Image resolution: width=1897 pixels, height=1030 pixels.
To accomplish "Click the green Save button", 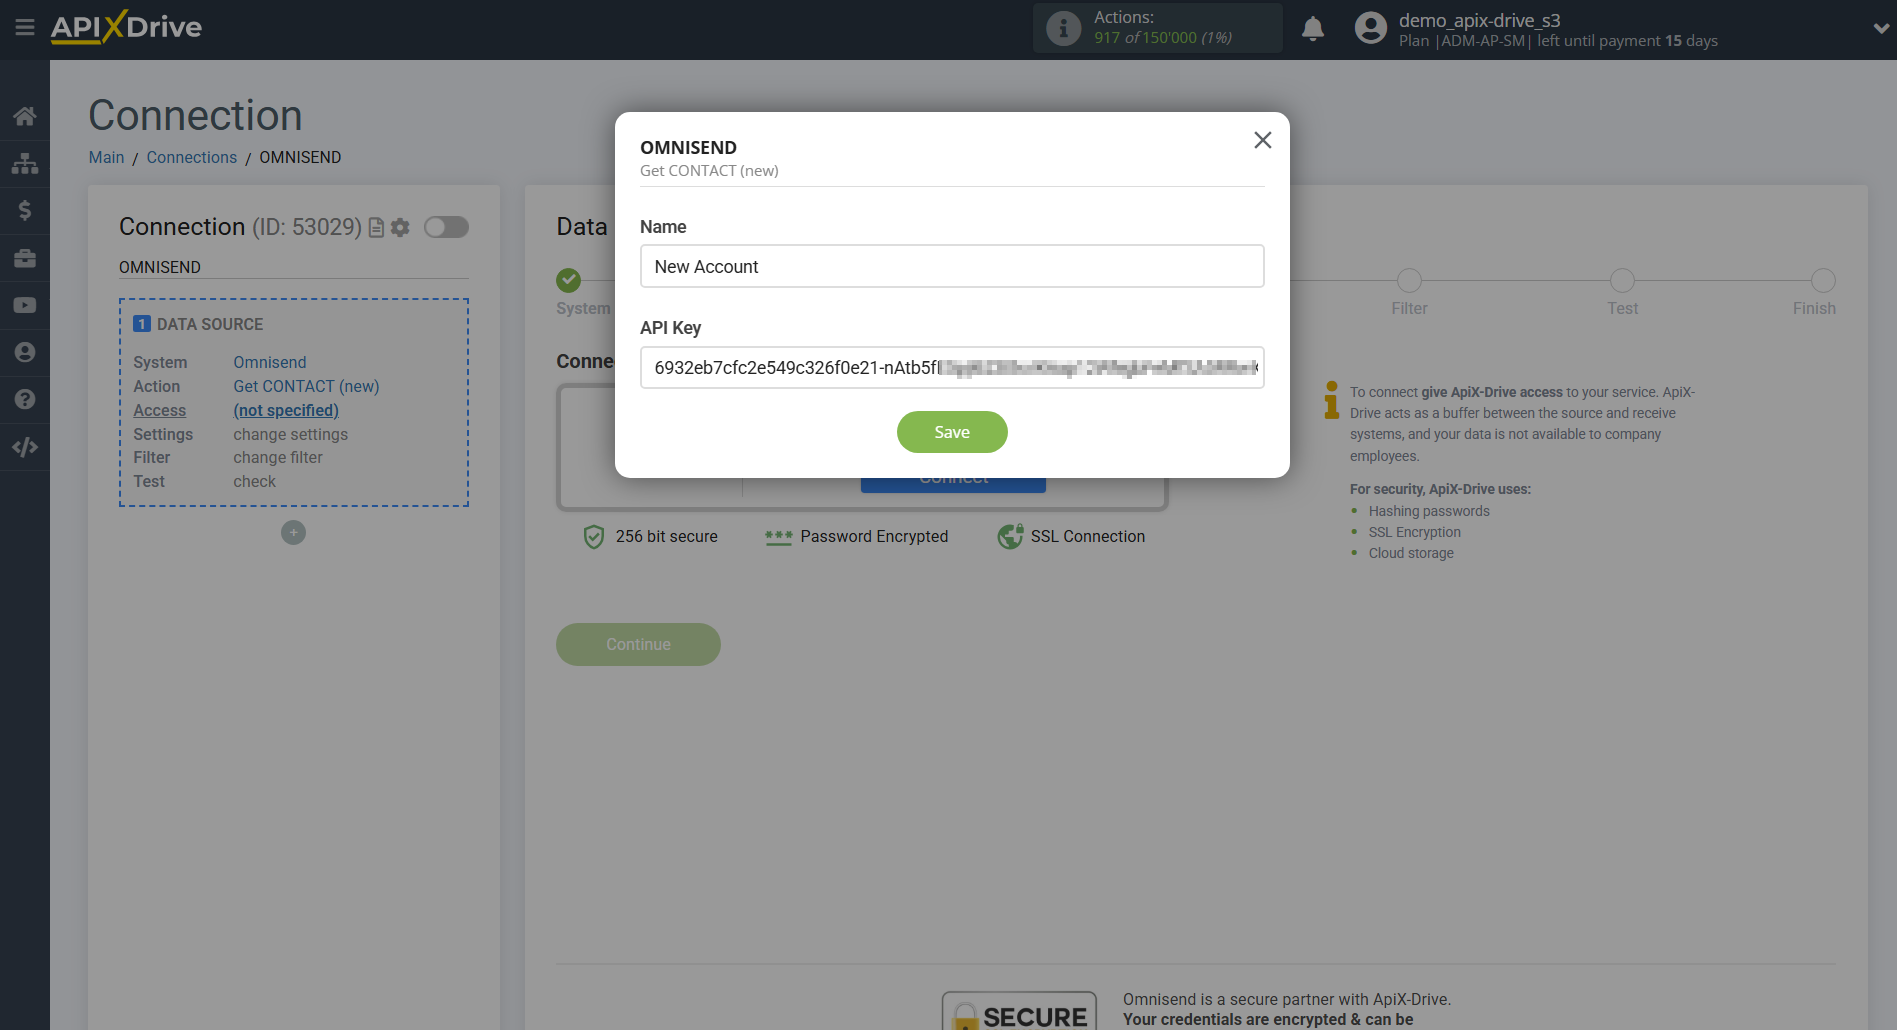I will tap(951, 431).
